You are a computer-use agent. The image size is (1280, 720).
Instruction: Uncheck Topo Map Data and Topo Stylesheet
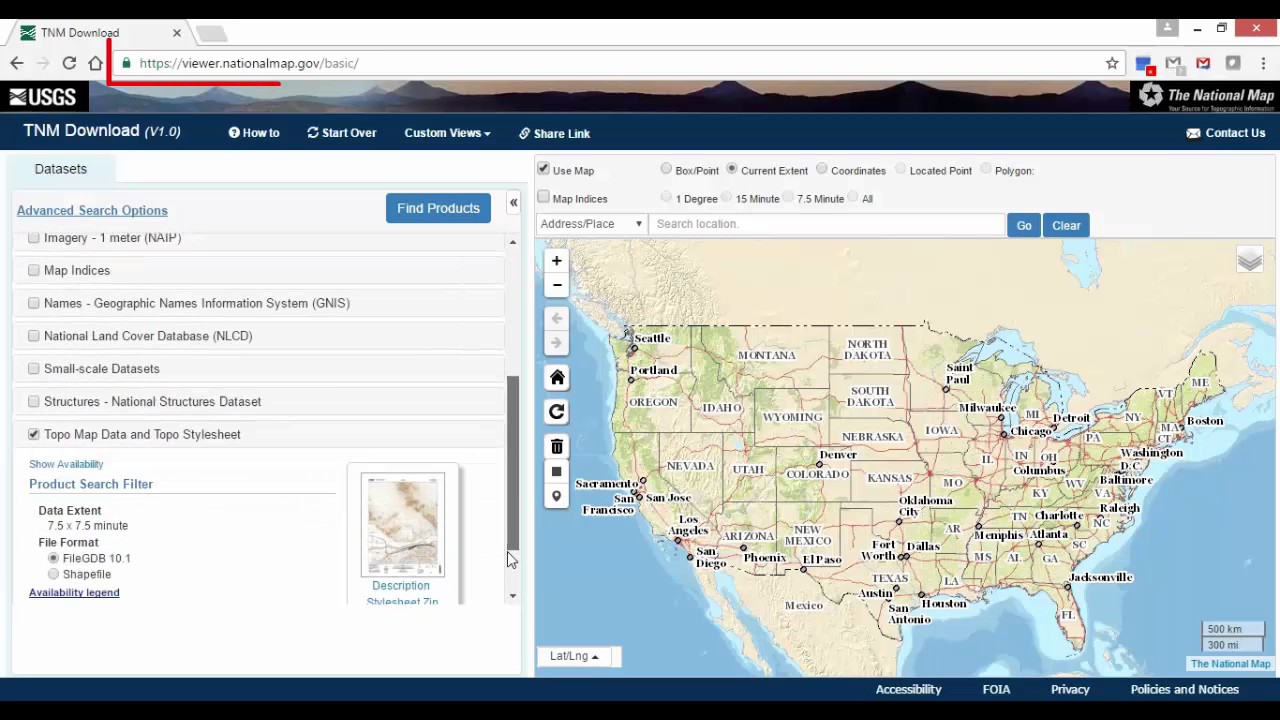tap(34, 435)
